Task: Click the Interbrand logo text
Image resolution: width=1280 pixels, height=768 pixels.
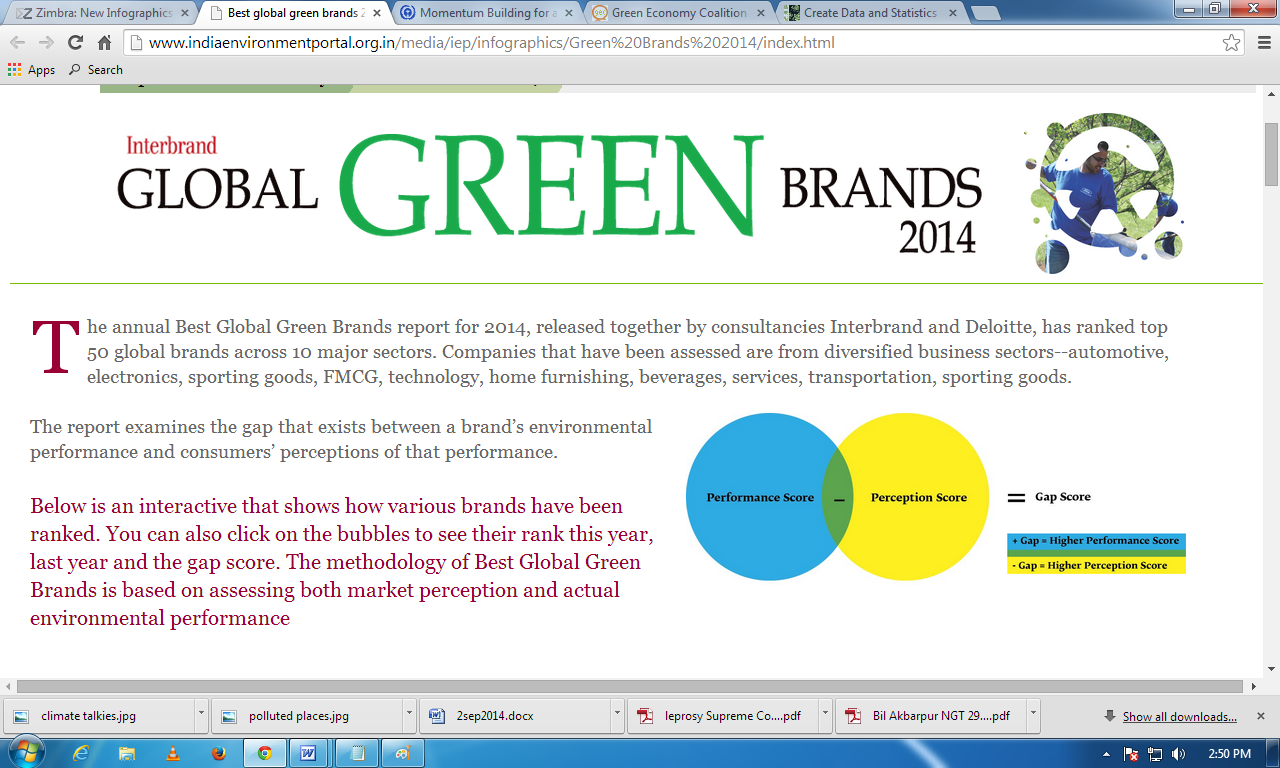Action: [171, 146]
